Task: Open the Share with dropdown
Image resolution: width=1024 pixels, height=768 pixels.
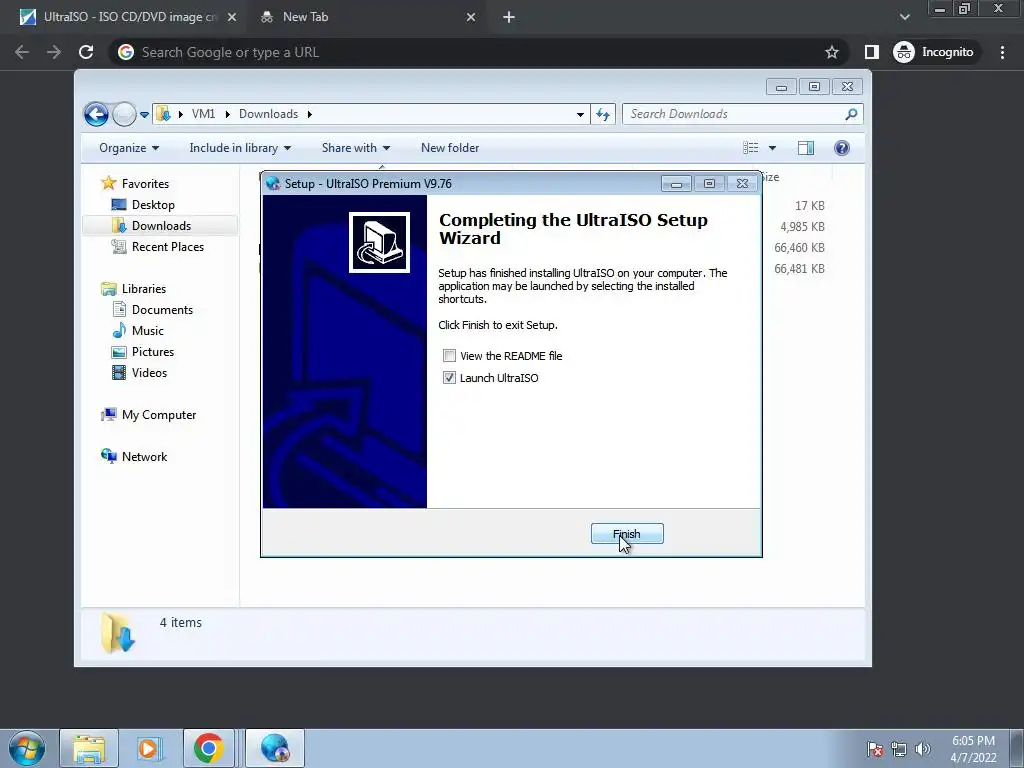Action: 355,148
